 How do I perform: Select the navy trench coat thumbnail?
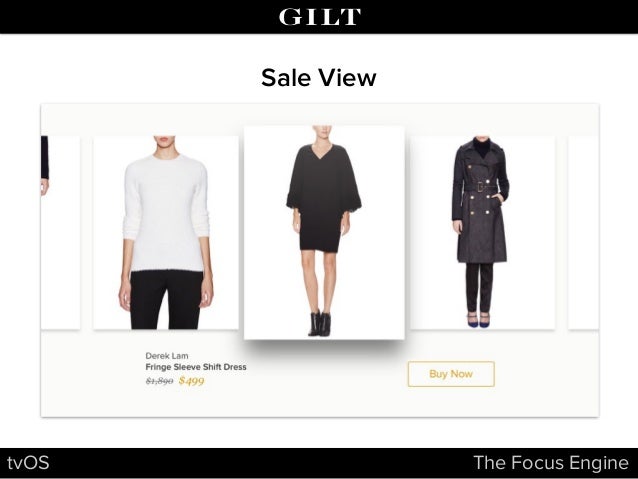pyautogui.click(x=482, y=233)
